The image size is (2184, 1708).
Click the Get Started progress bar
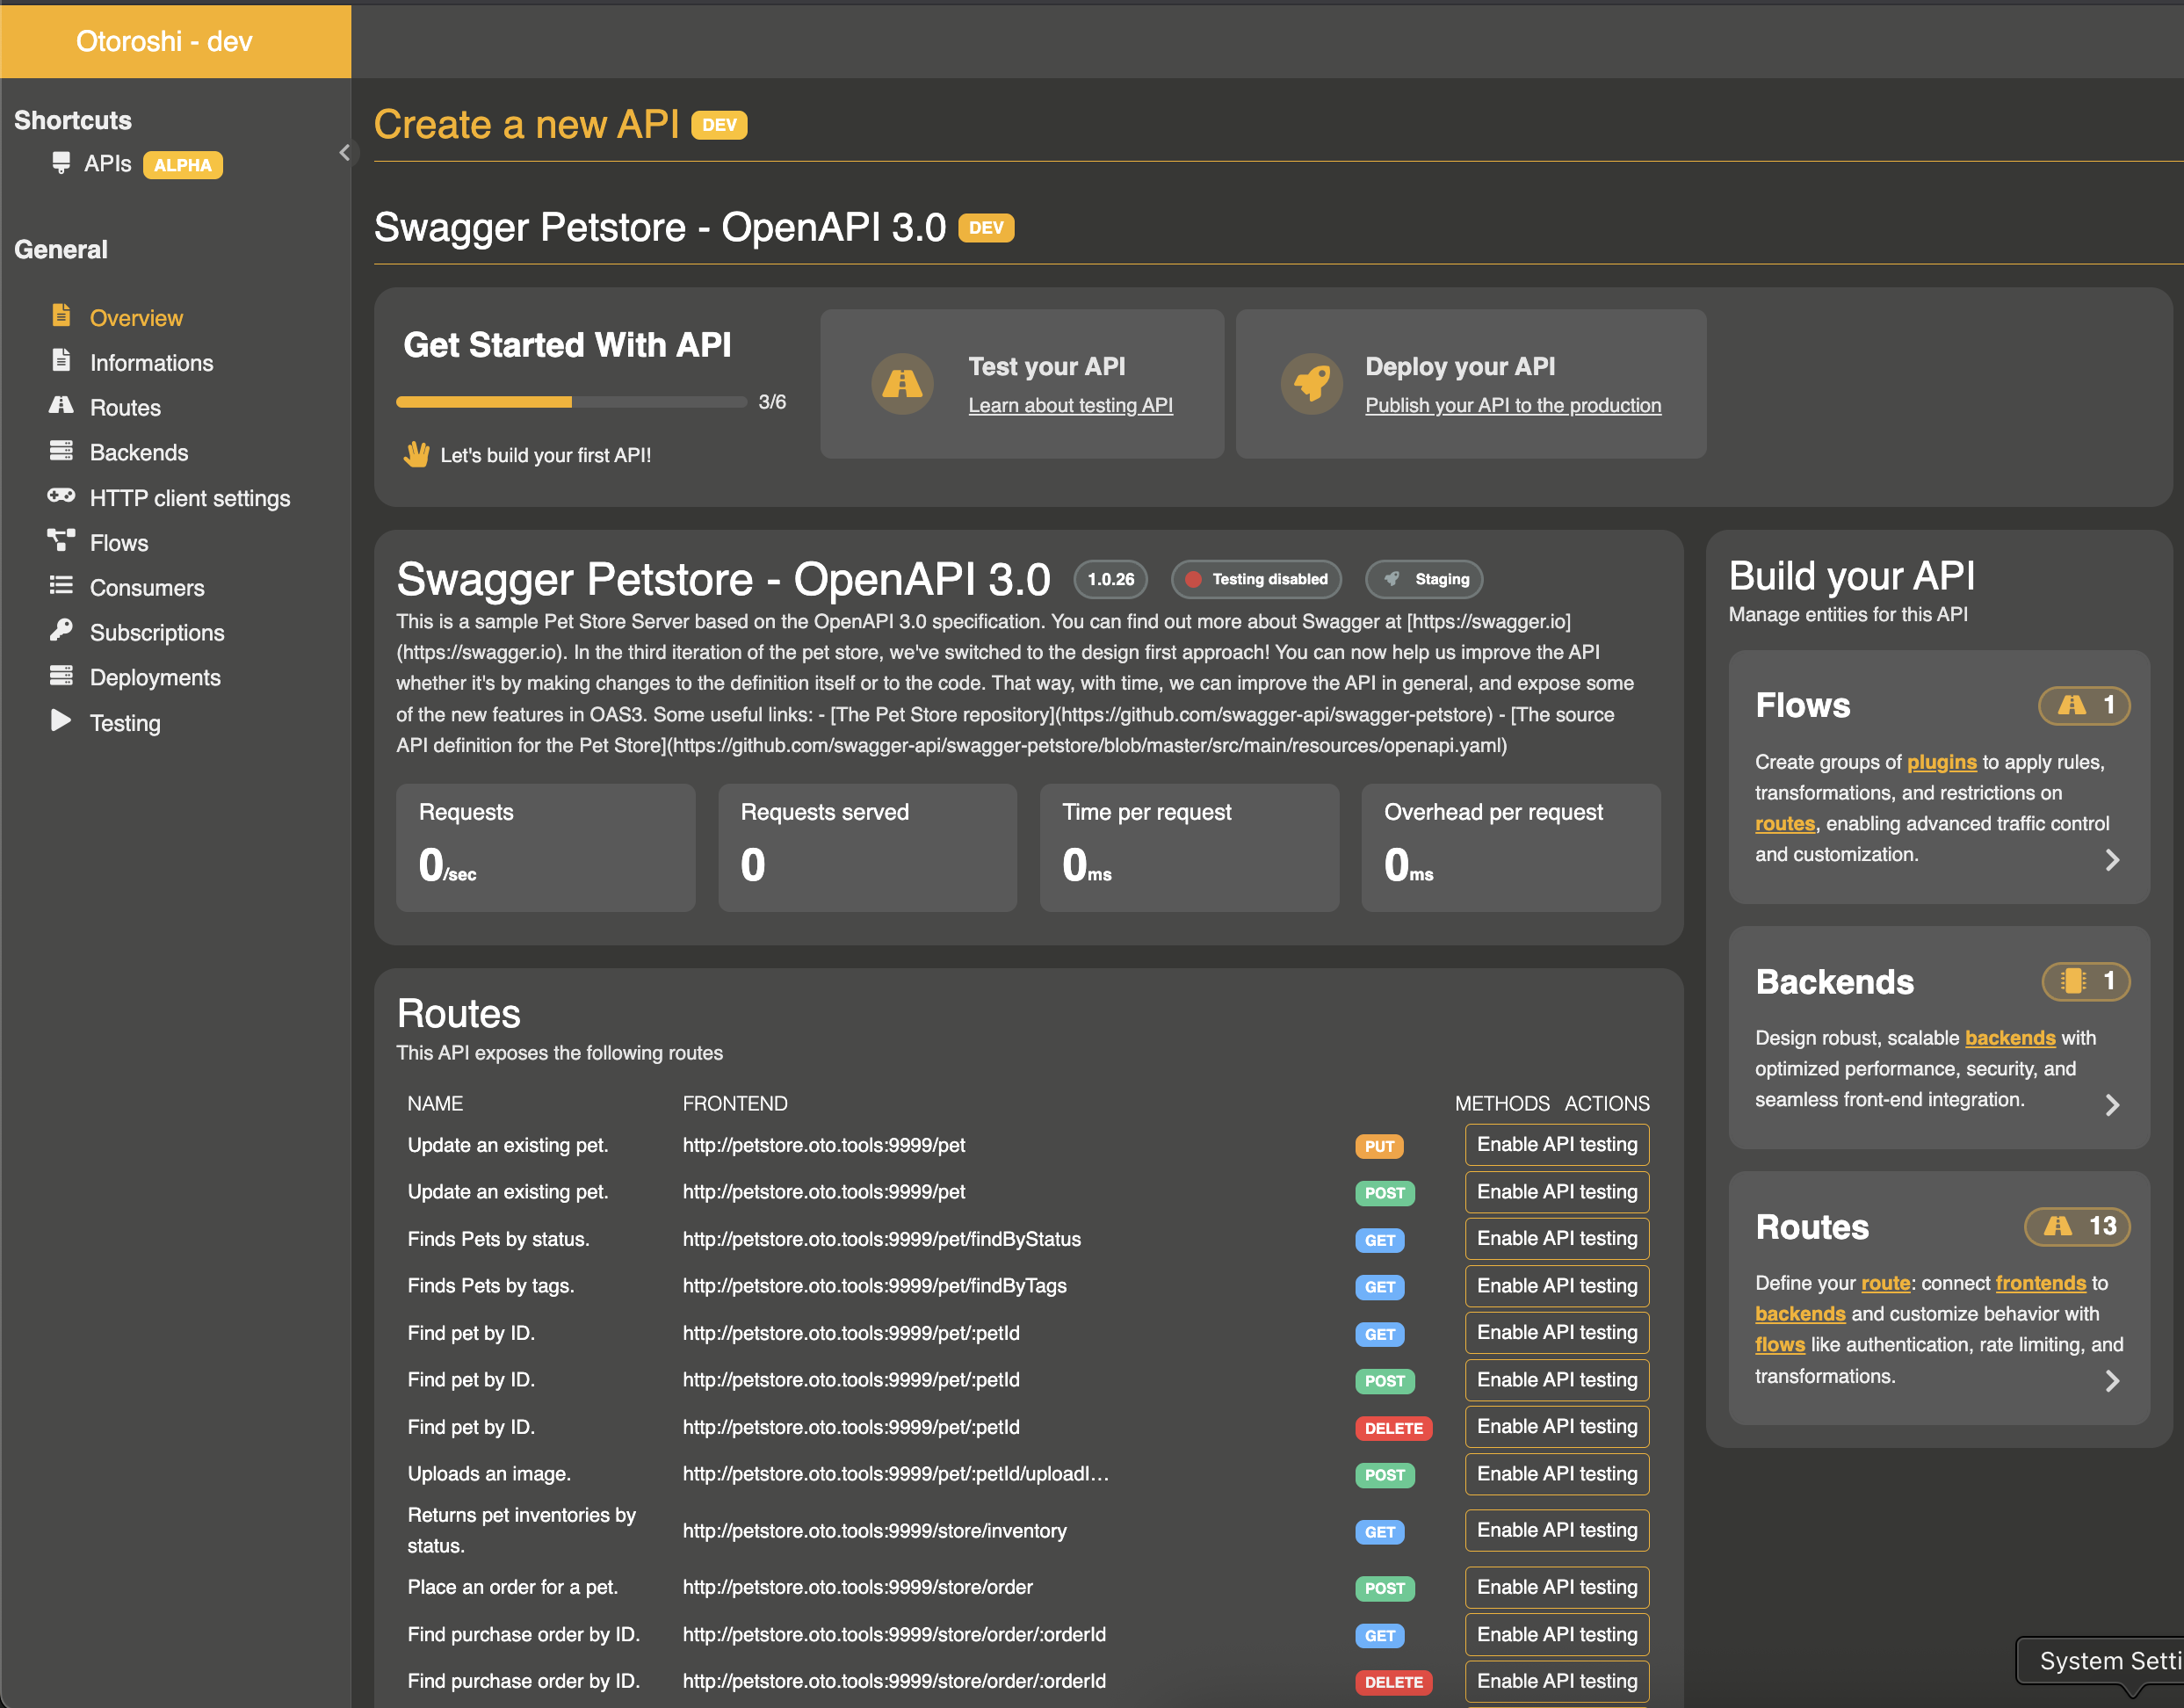571,401
